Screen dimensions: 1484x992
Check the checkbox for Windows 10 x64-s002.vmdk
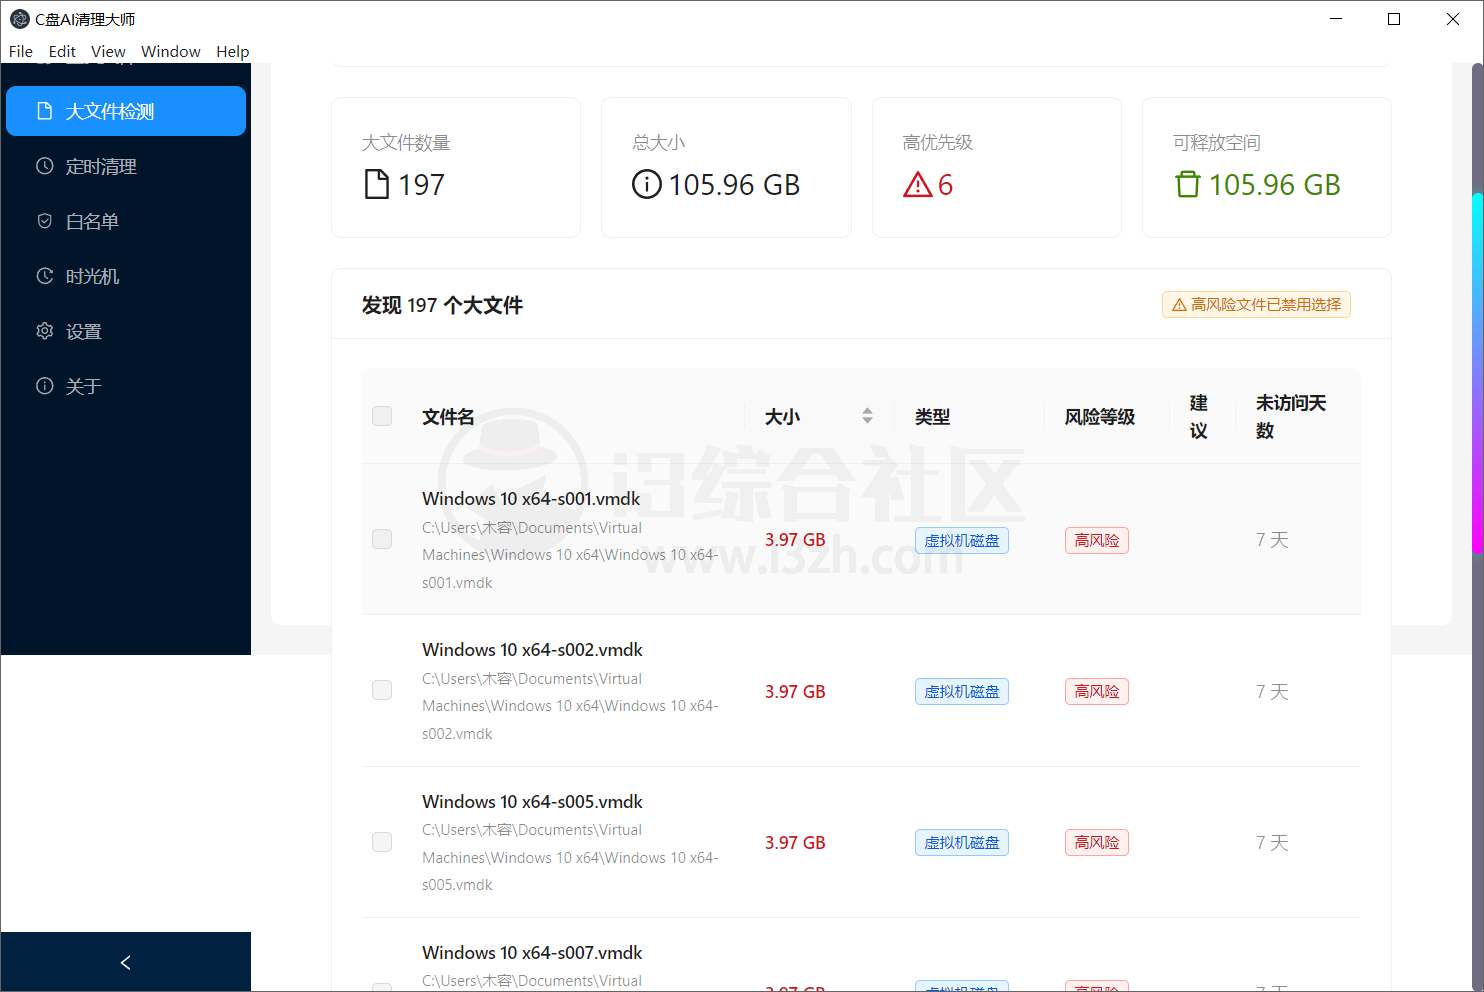pyautogui.click(x=381, y=690)
